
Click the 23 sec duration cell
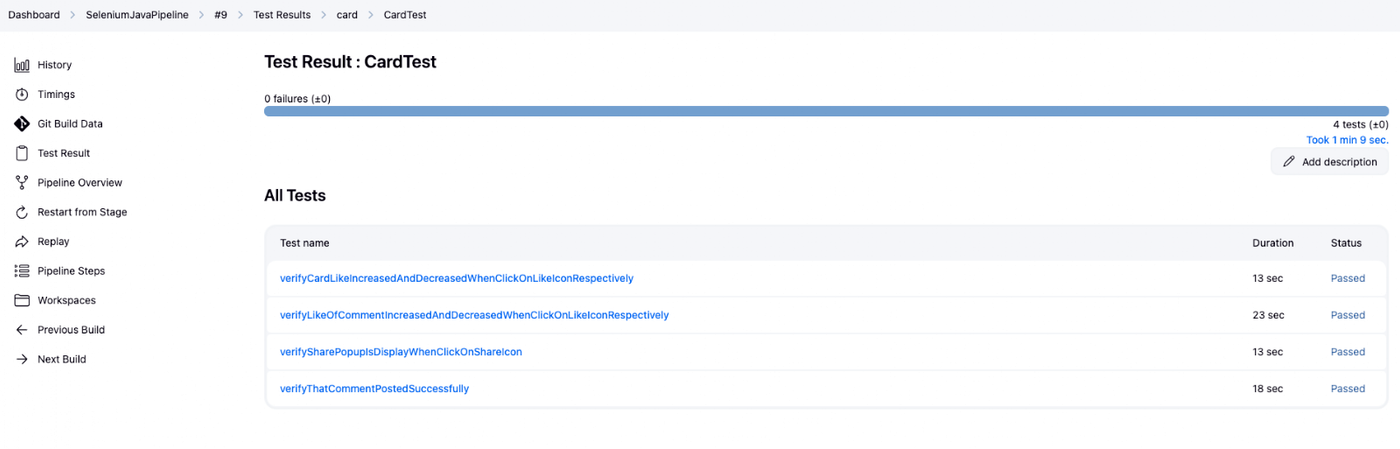coord(1268,315)
